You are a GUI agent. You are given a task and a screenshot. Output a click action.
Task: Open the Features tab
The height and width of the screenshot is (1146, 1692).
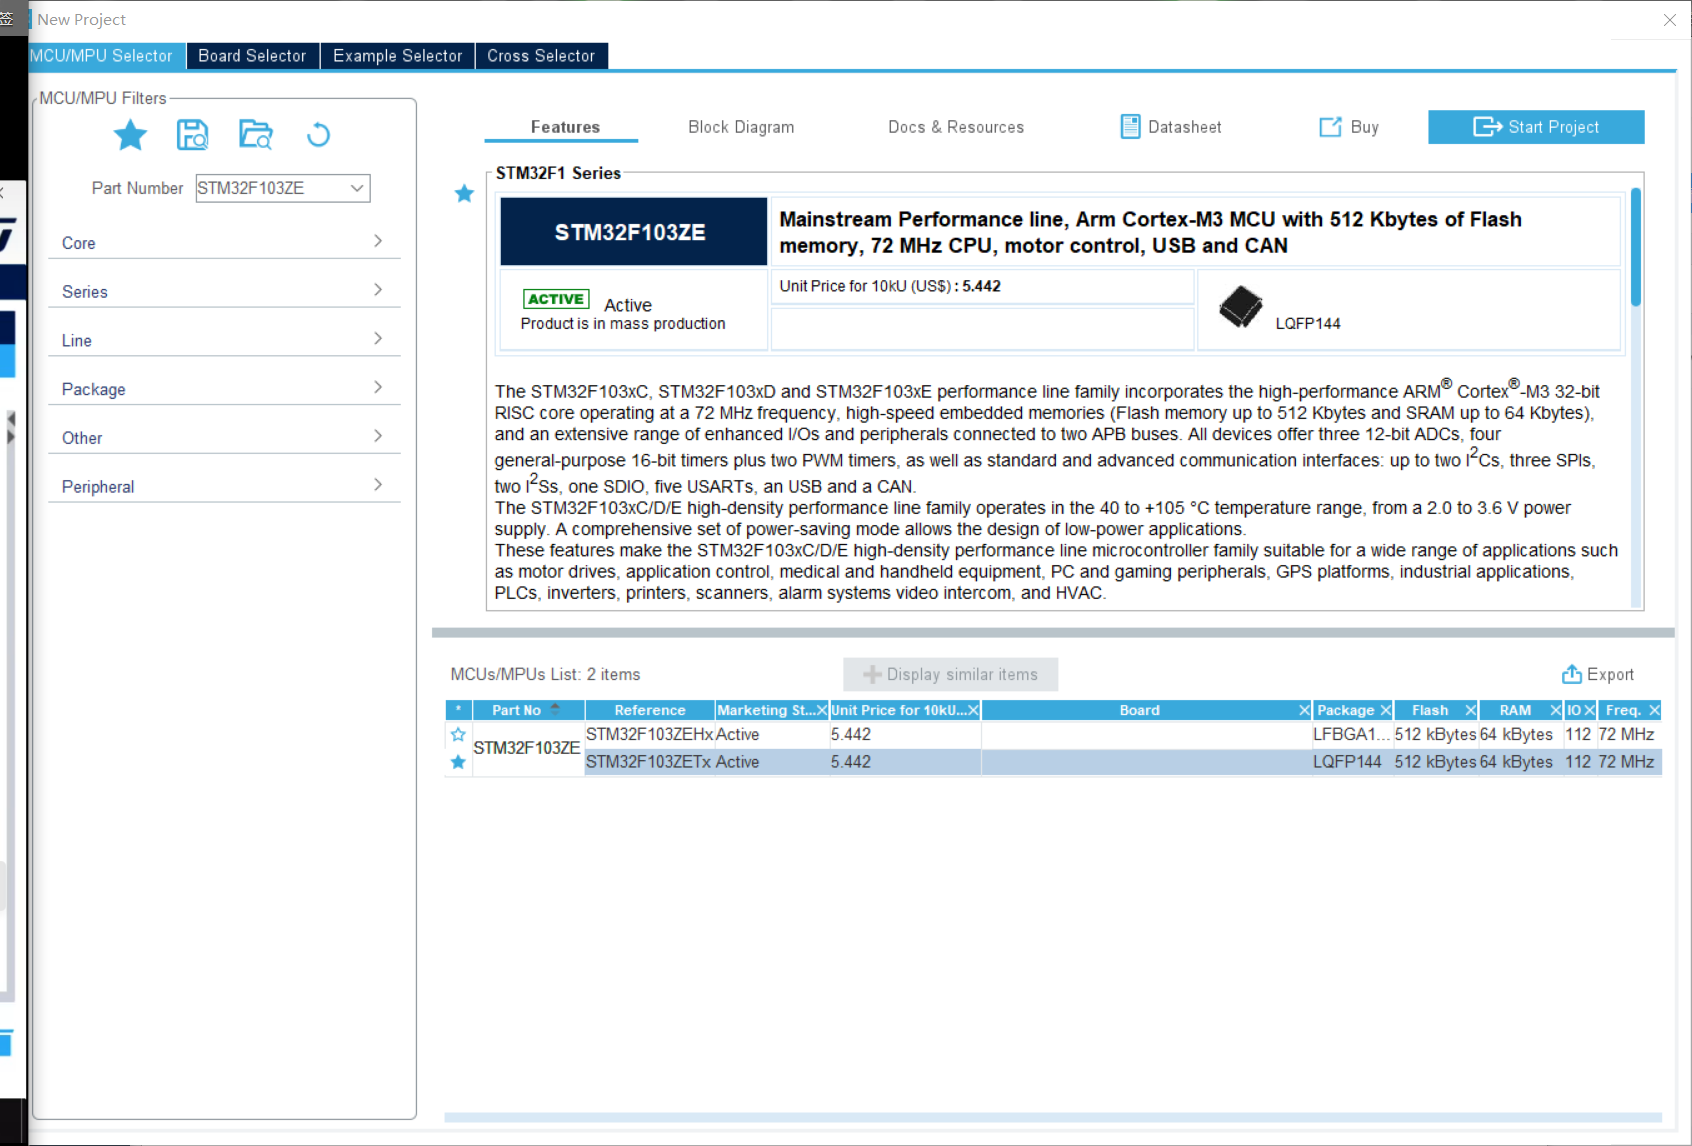tap(565, 127)
